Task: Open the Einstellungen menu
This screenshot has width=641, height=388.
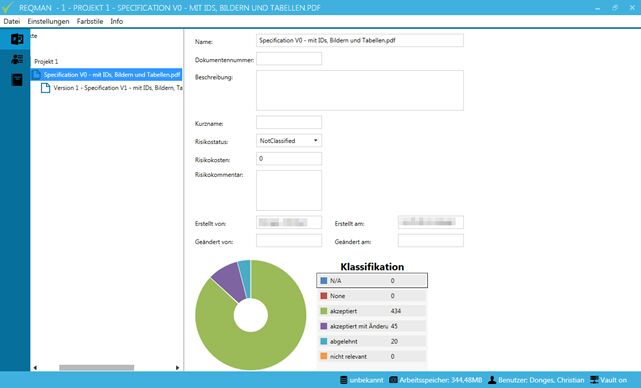Action: 48,21
